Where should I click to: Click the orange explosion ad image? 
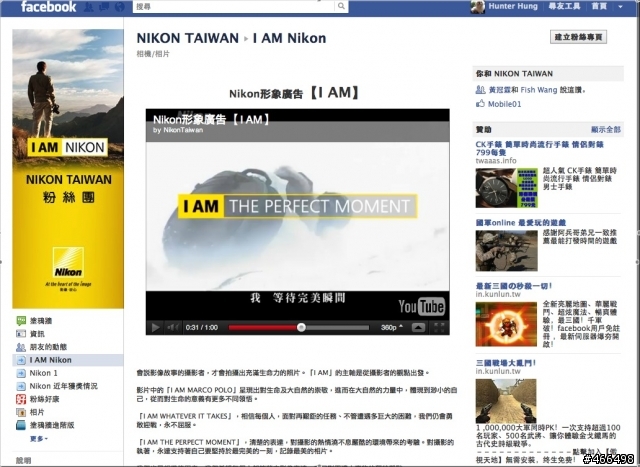point(506,324)
